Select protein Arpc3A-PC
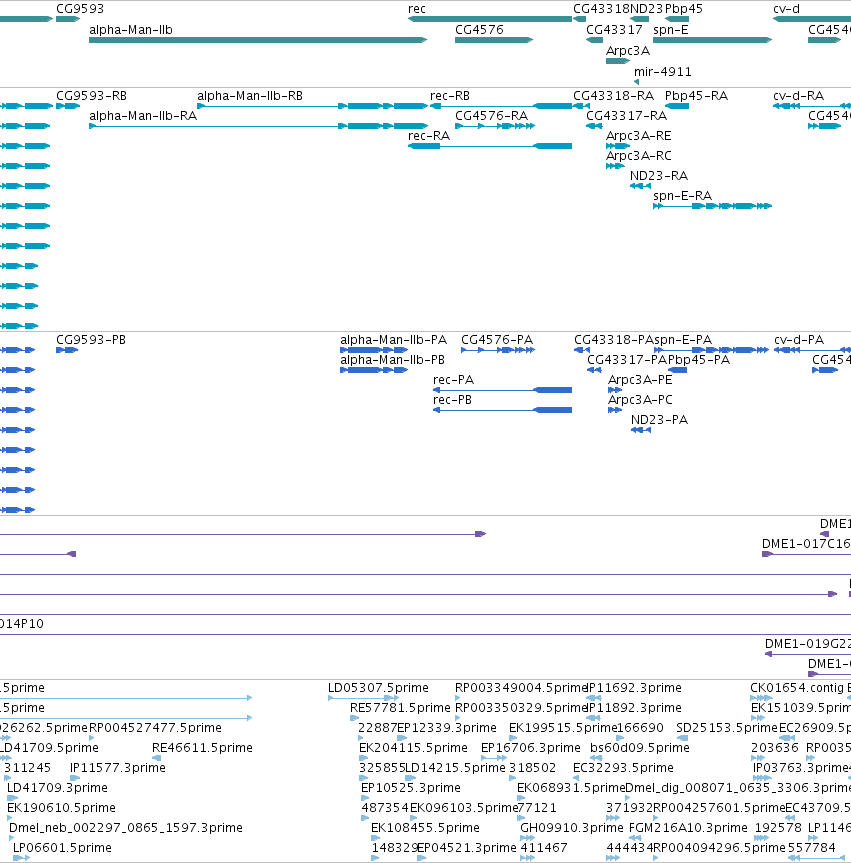This screenshot has width=851, height=863. [615, 410]
